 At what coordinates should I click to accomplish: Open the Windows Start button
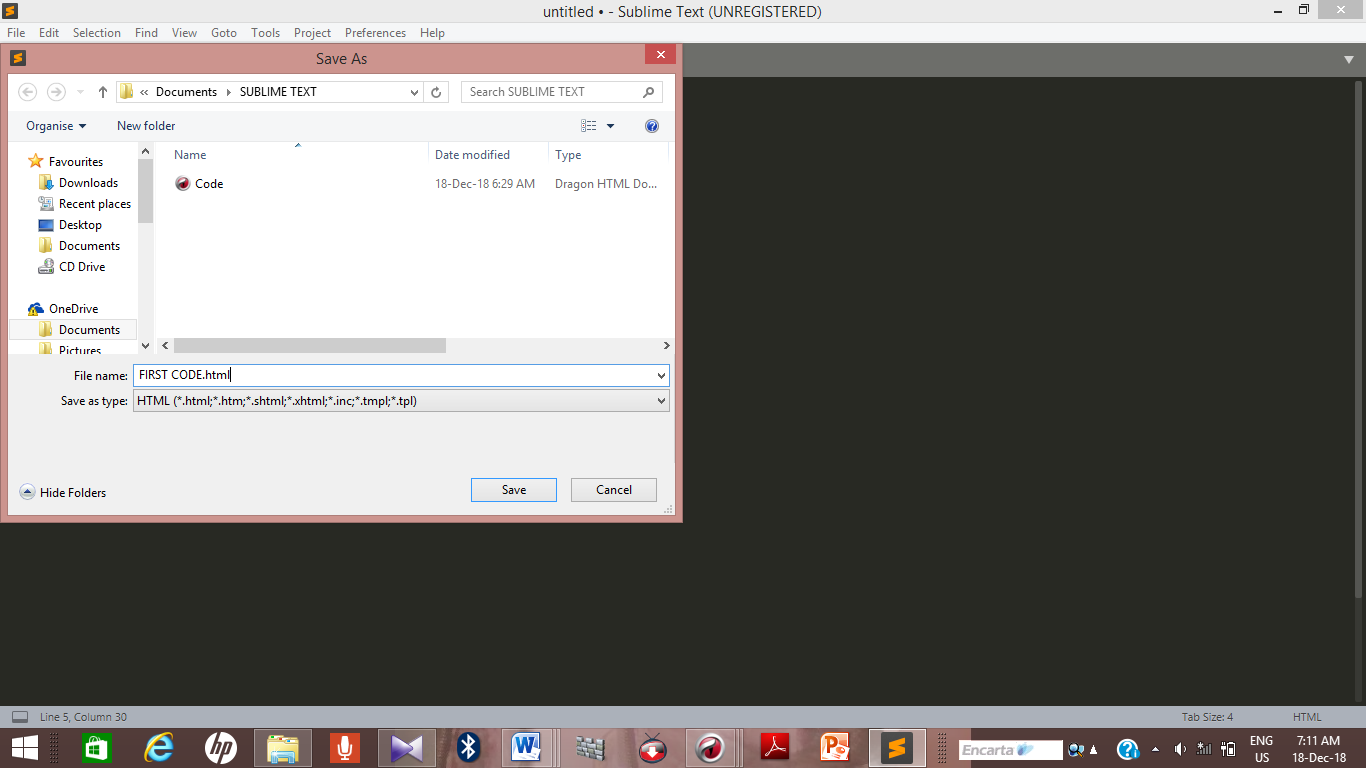25,748
